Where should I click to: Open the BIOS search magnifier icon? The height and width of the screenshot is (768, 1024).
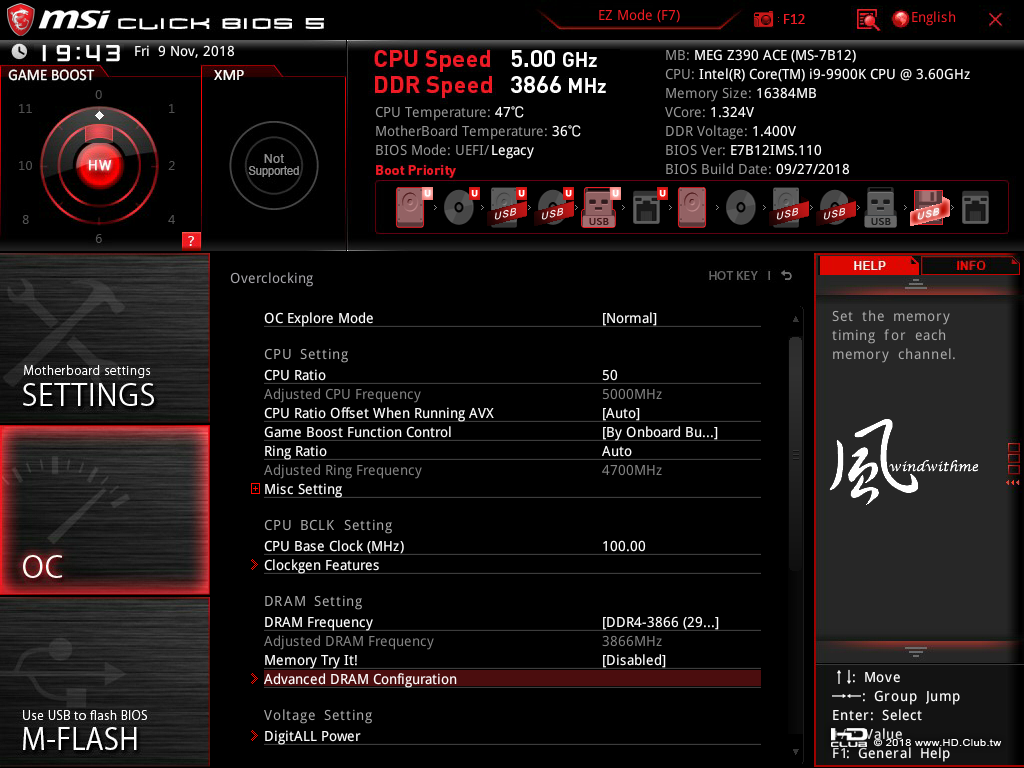pyautogui.click(x=867, y=20)
